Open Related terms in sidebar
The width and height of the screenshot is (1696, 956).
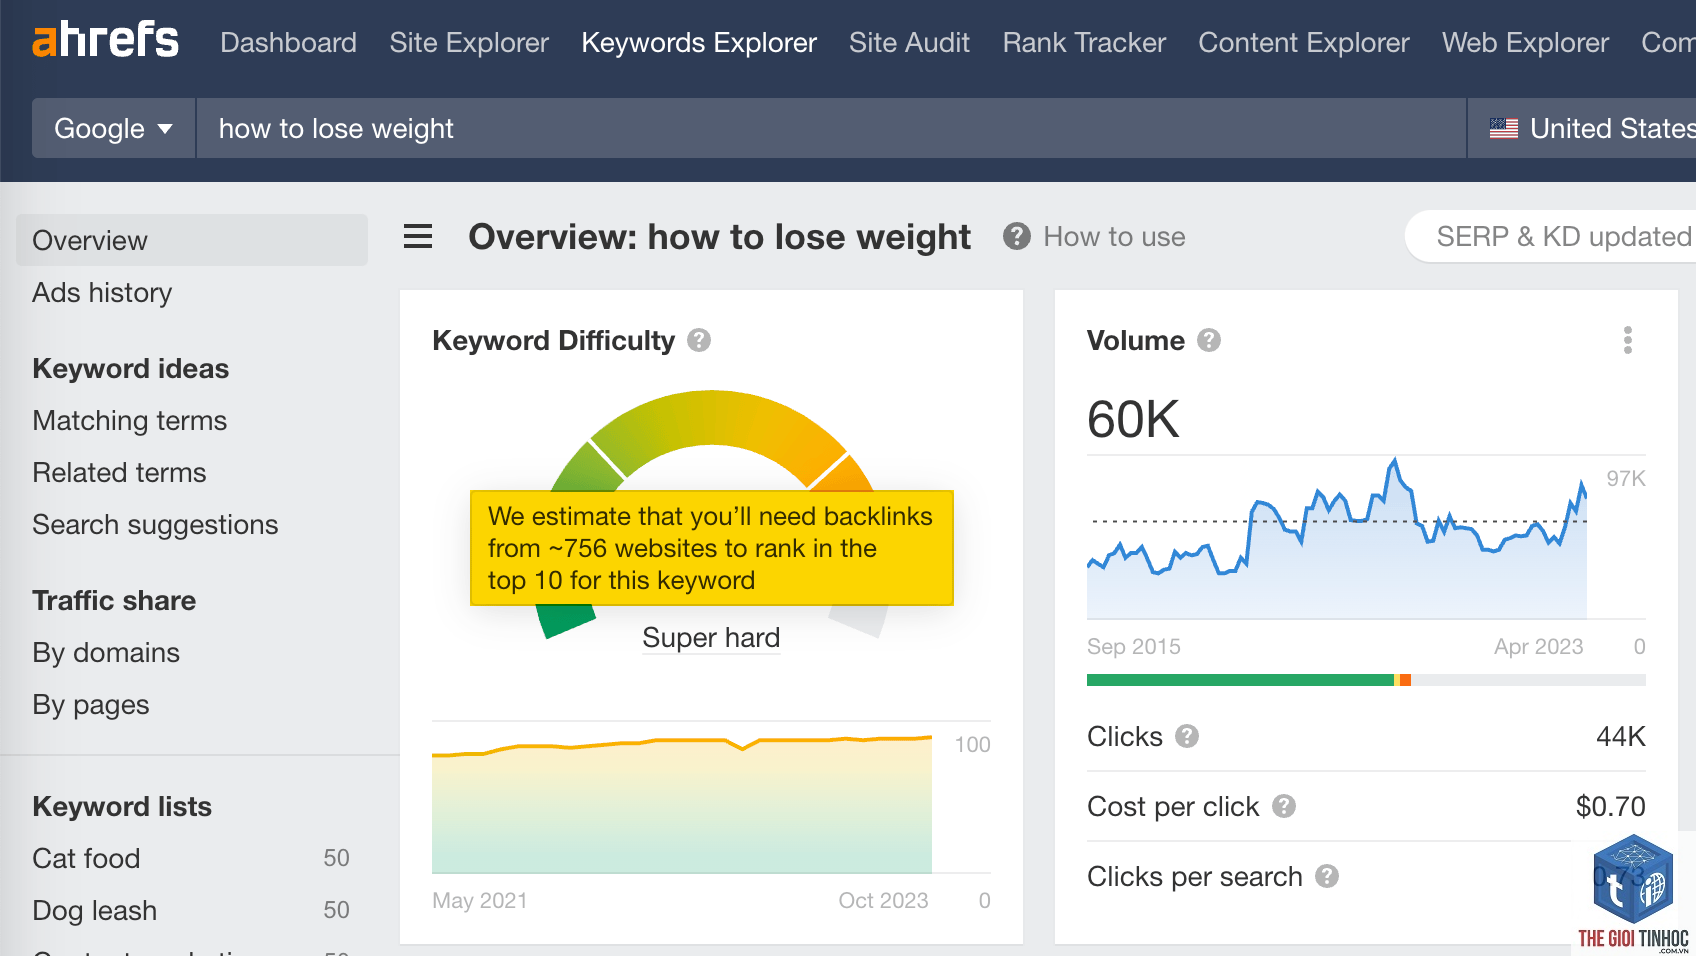point(119,472)
